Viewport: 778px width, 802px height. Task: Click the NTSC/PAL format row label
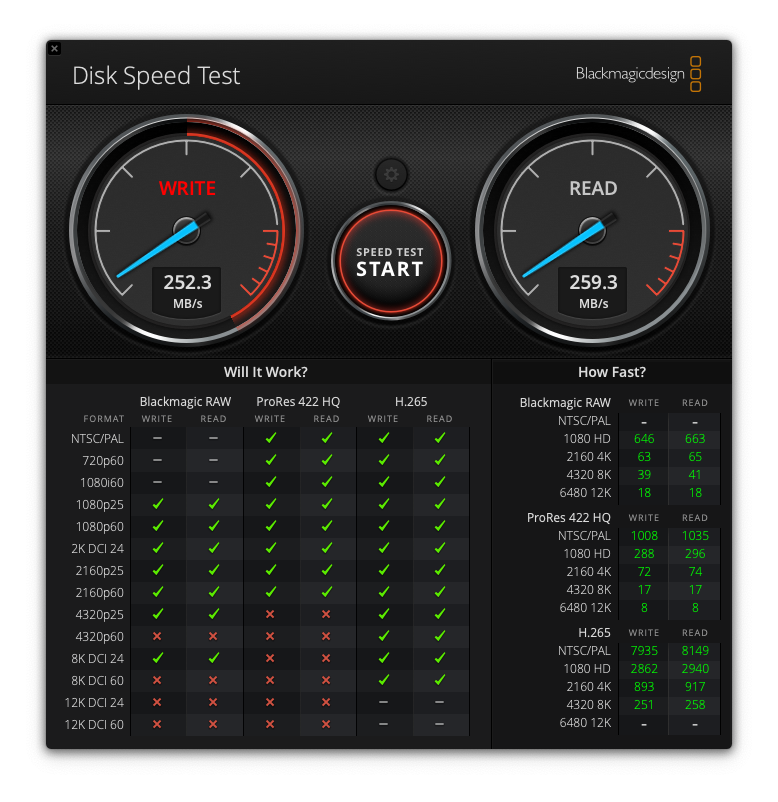pos(97,439)
